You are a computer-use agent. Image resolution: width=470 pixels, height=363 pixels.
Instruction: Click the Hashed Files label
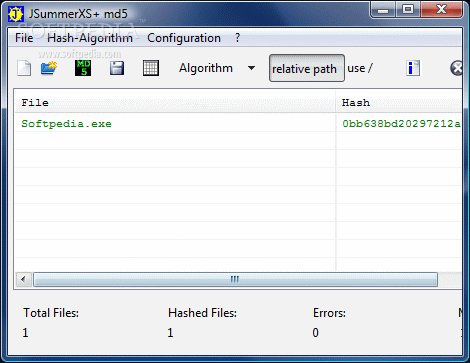202,313
